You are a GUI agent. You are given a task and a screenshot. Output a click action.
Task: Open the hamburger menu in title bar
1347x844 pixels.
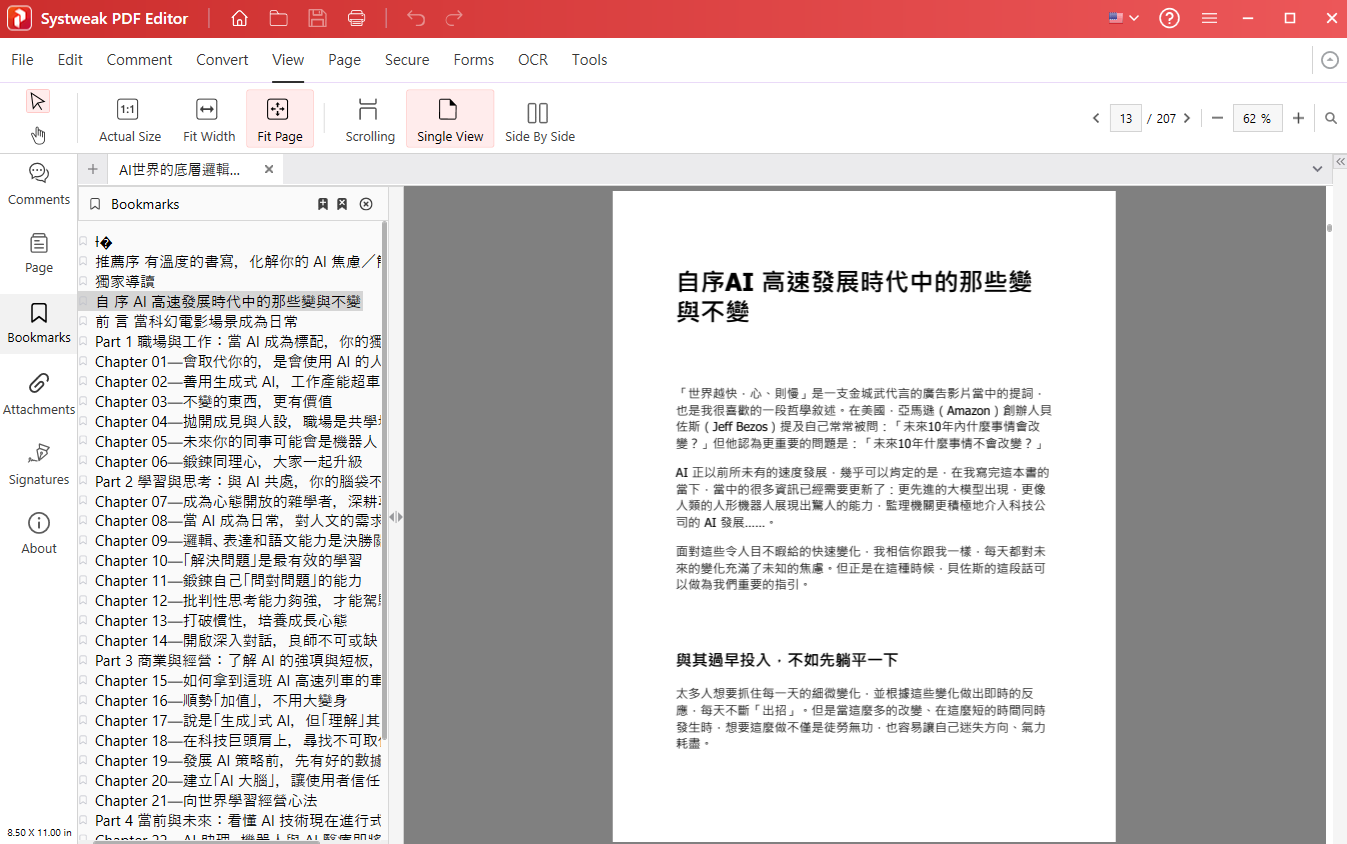pyautogui.click(x=1209, y=19)
